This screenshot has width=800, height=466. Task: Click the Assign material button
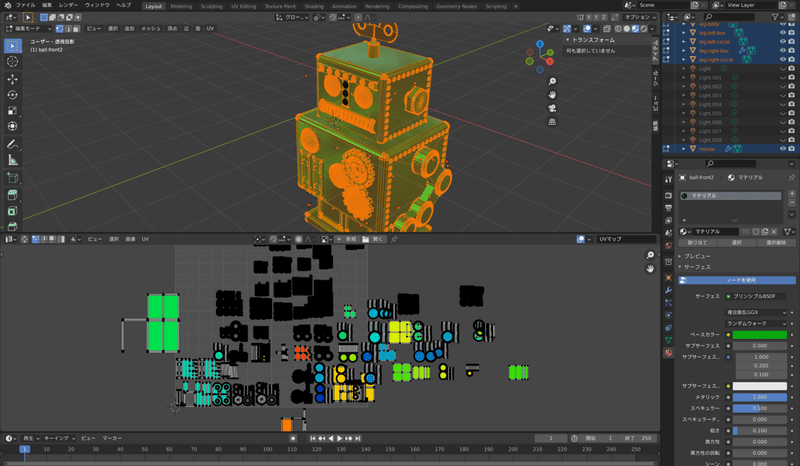click(x=697, y=243)
